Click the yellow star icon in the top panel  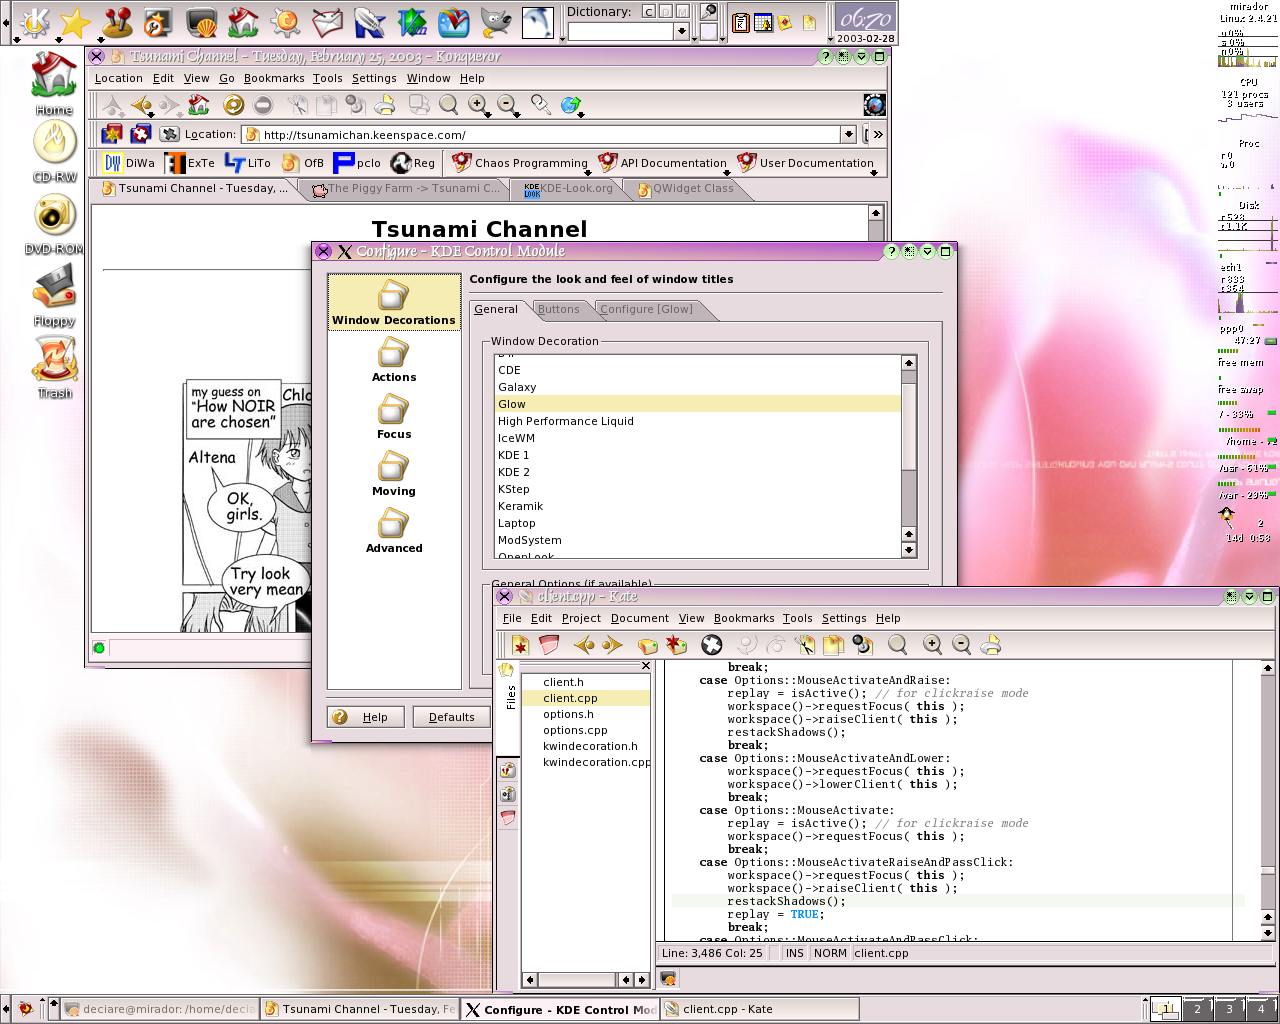[x=76, y=22]
